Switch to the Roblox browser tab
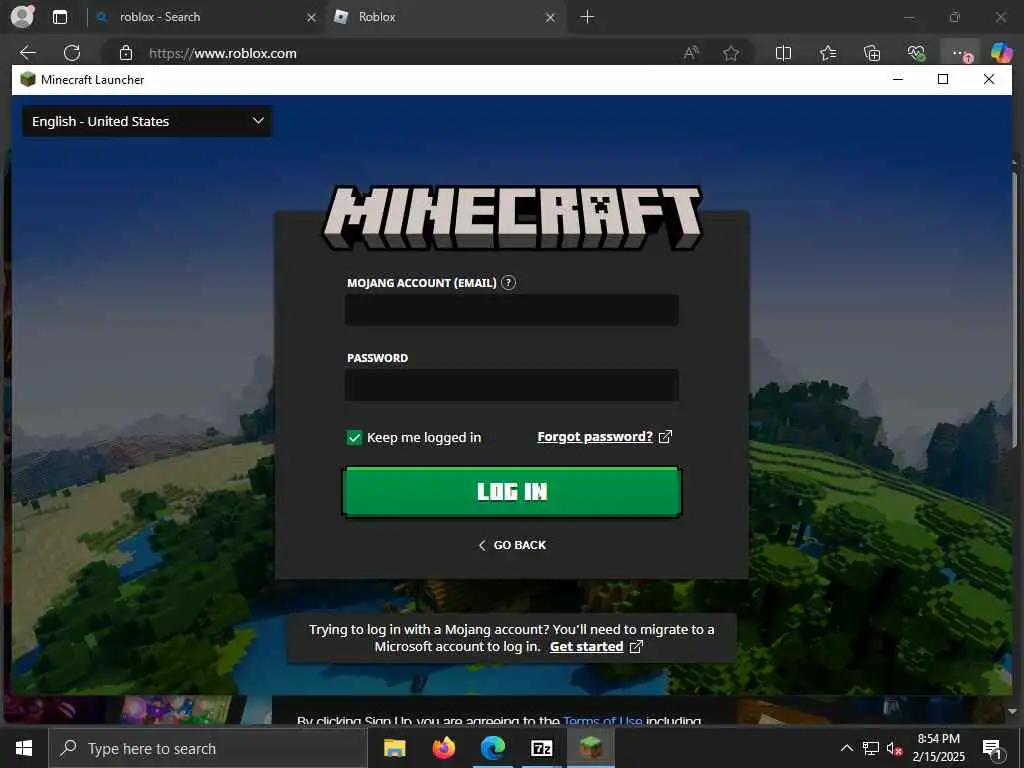Screen dimensions: 1024x768 click(446, 17)
